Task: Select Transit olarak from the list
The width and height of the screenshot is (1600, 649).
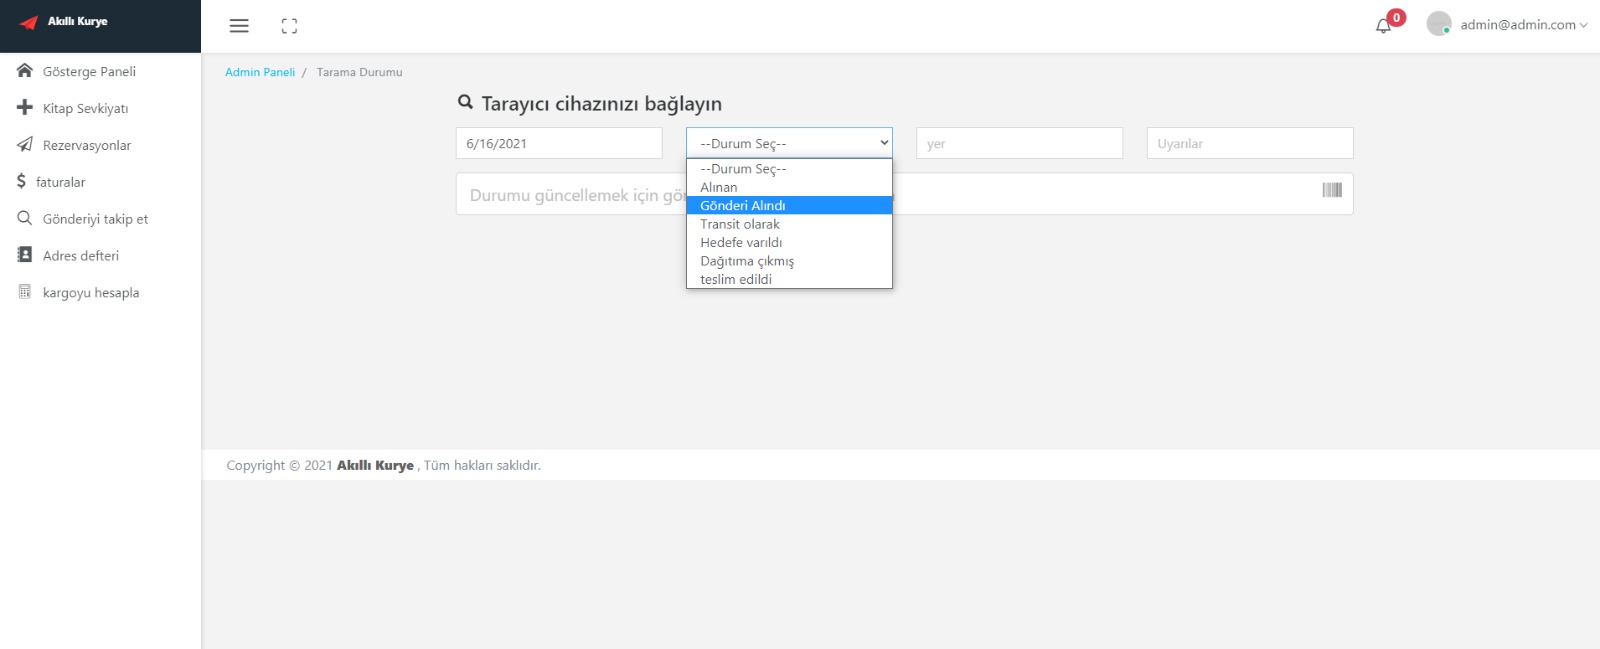Action: [789, 224]
